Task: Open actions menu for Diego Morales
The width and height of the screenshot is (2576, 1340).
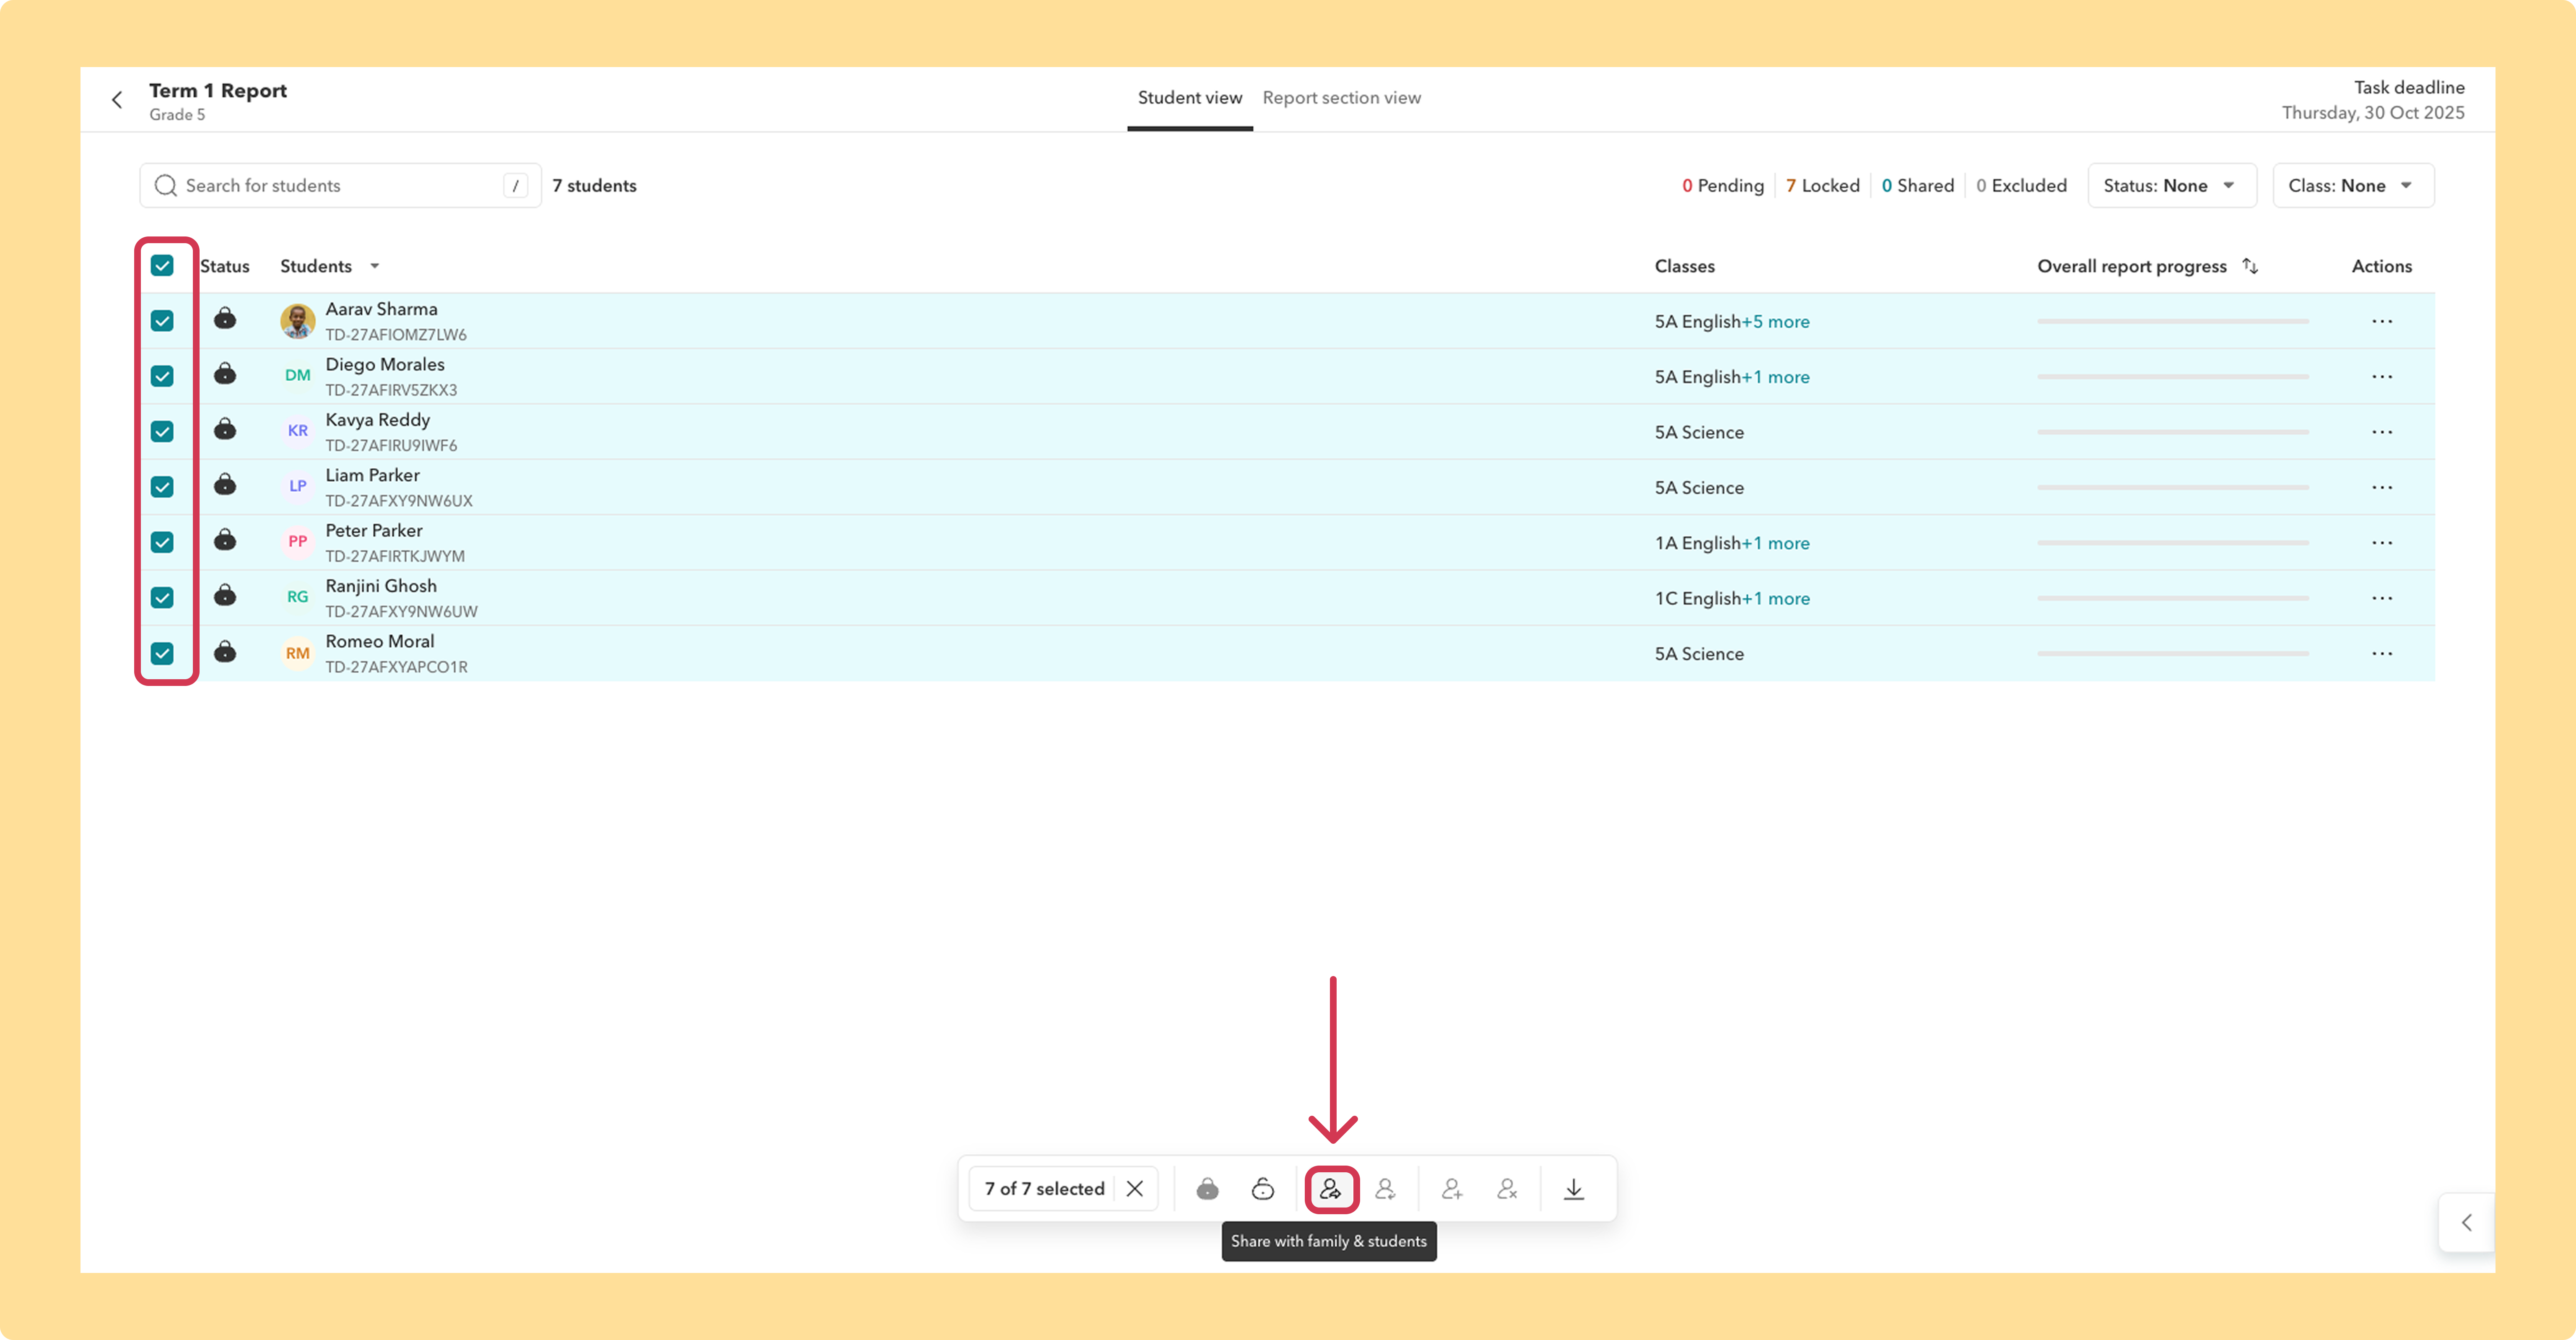Action: [2382, 377]
